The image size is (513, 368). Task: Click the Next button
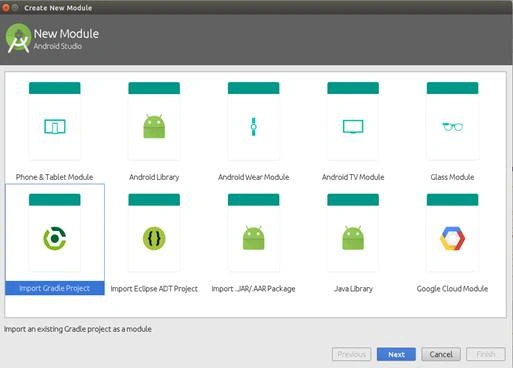[x=396, y=354]
